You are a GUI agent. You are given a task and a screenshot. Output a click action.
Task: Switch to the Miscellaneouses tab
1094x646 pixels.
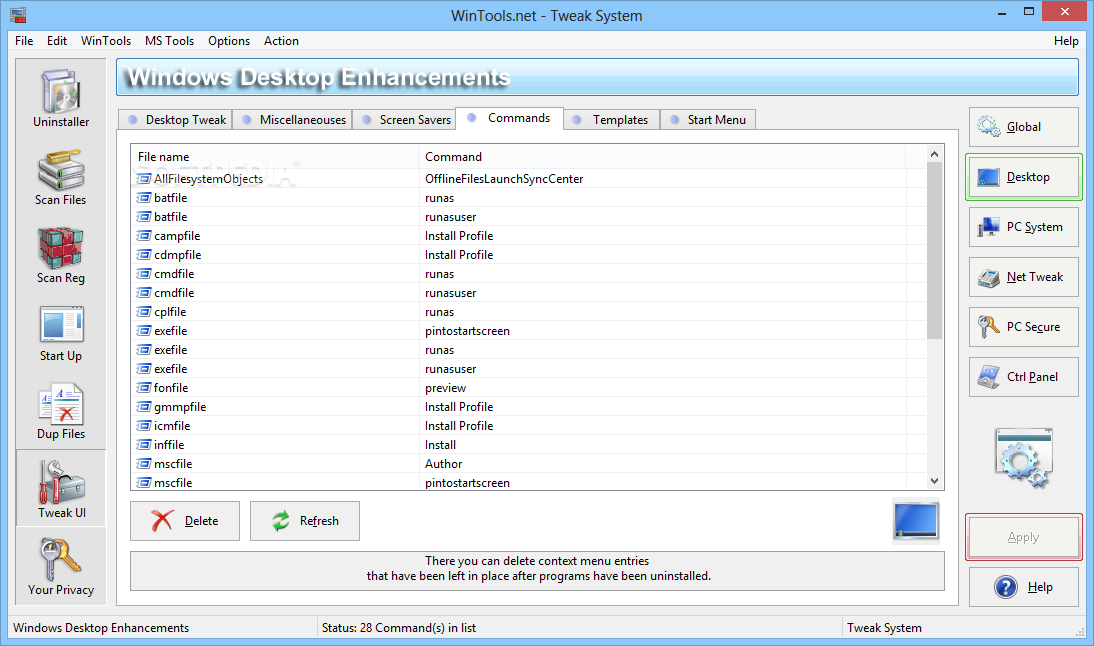[292, 120]
